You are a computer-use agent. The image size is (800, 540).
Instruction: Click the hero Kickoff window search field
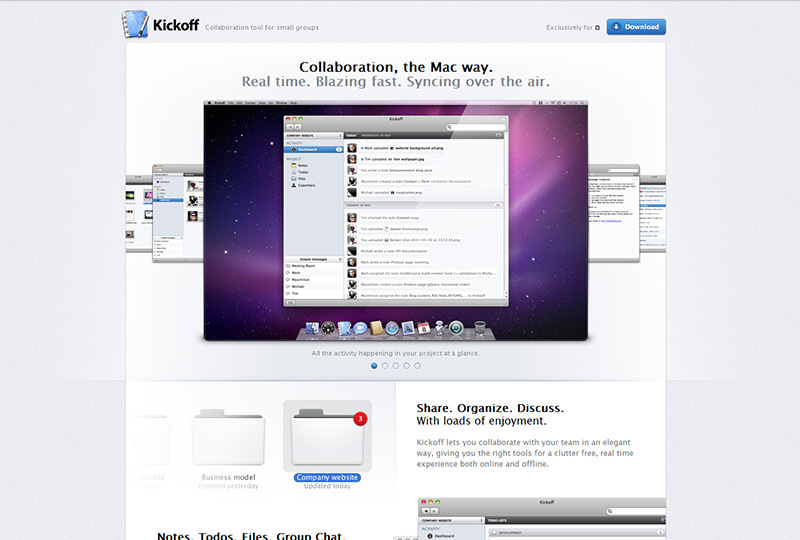pos(476,127)
